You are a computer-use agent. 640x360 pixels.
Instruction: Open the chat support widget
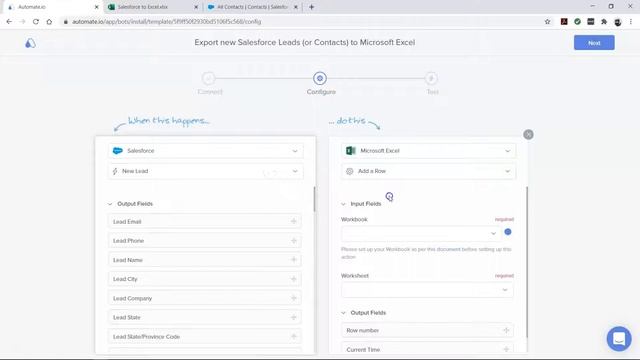(x=619, y=338)
